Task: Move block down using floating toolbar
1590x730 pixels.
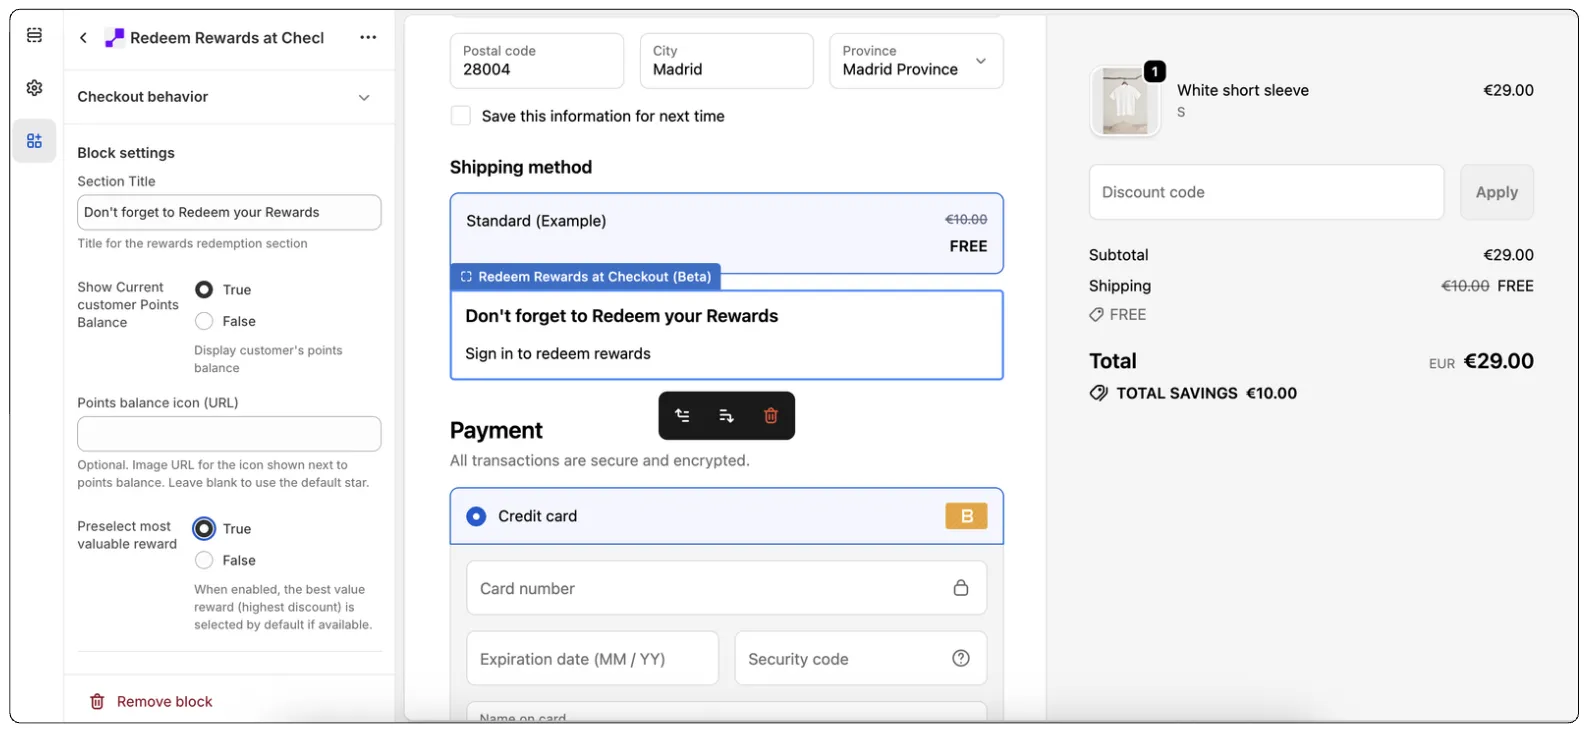Action: (x=727, y=416)
